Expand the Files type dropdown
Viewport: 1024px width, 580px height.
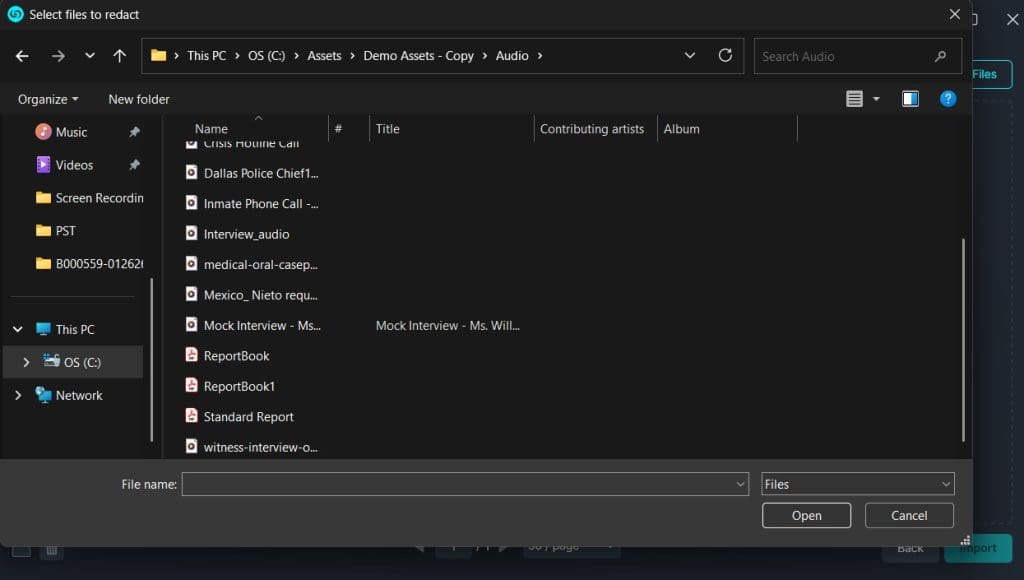point(857,484)
